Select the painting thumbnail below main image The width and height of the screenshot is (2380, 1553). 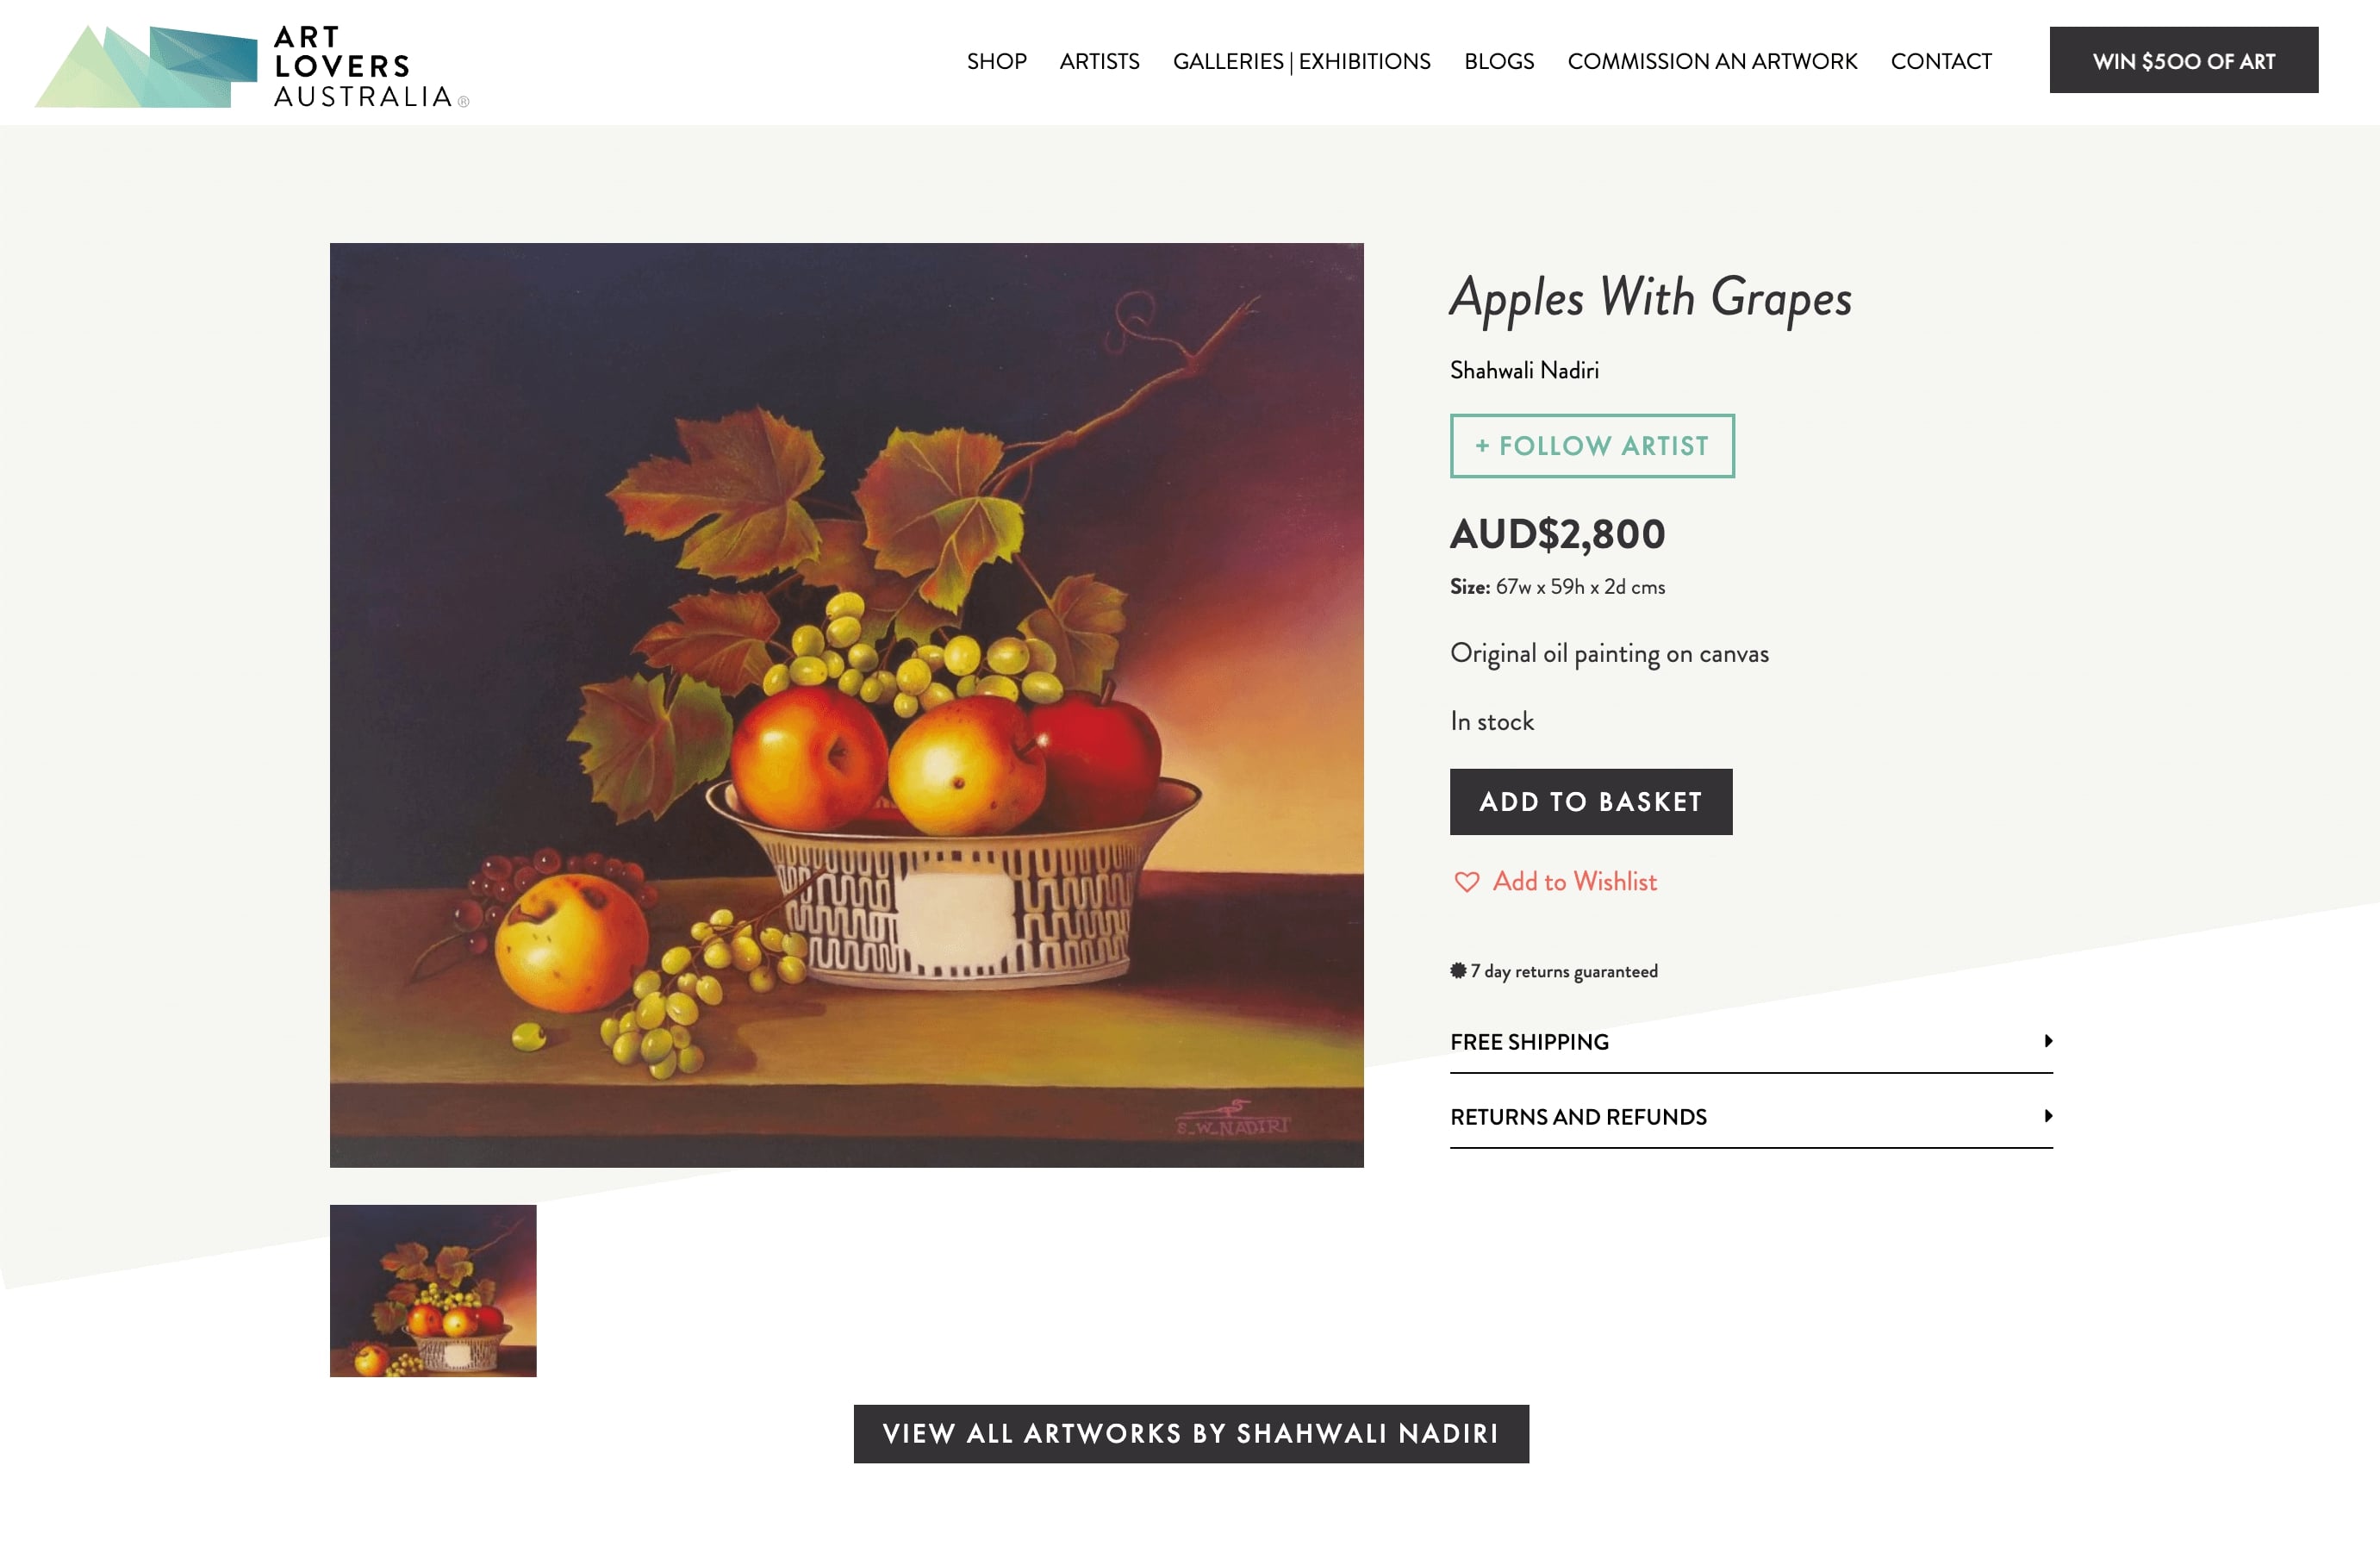pyautogui.click(x=433, y=1291)
